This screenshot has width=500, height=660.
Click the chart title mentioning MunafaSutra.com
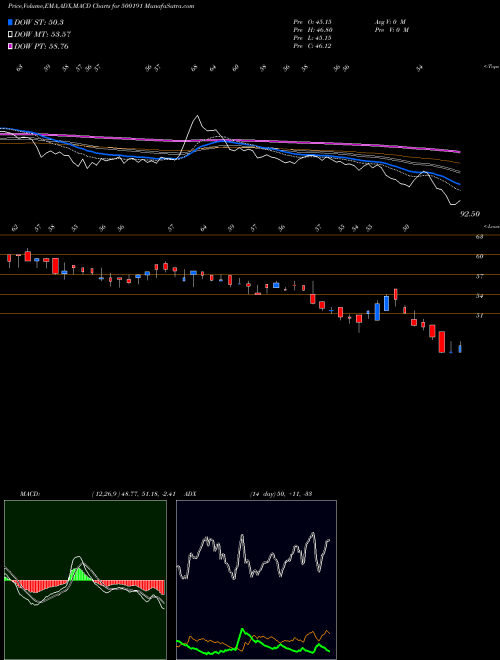(x=101, y=6)
